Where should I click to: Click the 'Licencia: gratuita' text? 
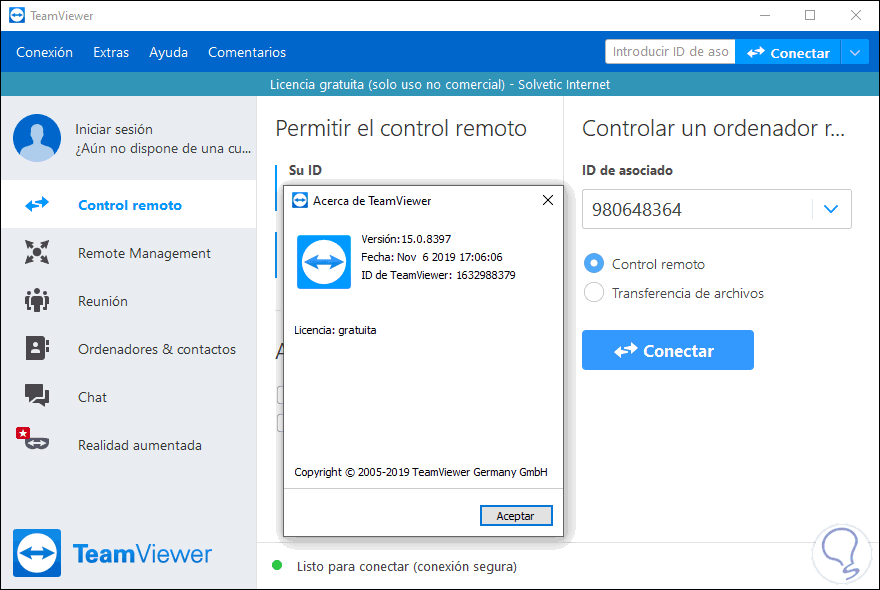coord(335,330)
